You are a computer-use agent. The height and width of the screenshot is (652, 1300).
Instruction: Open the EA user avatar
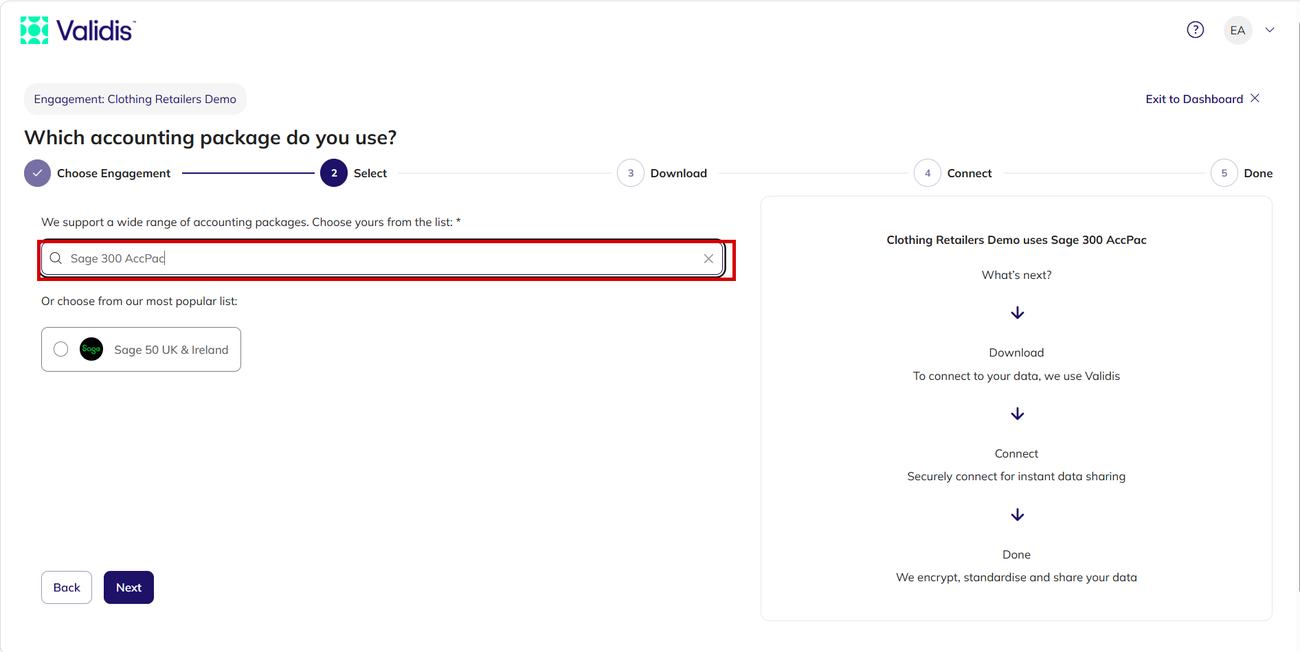pyautogui.click(x=1238, y=30)
